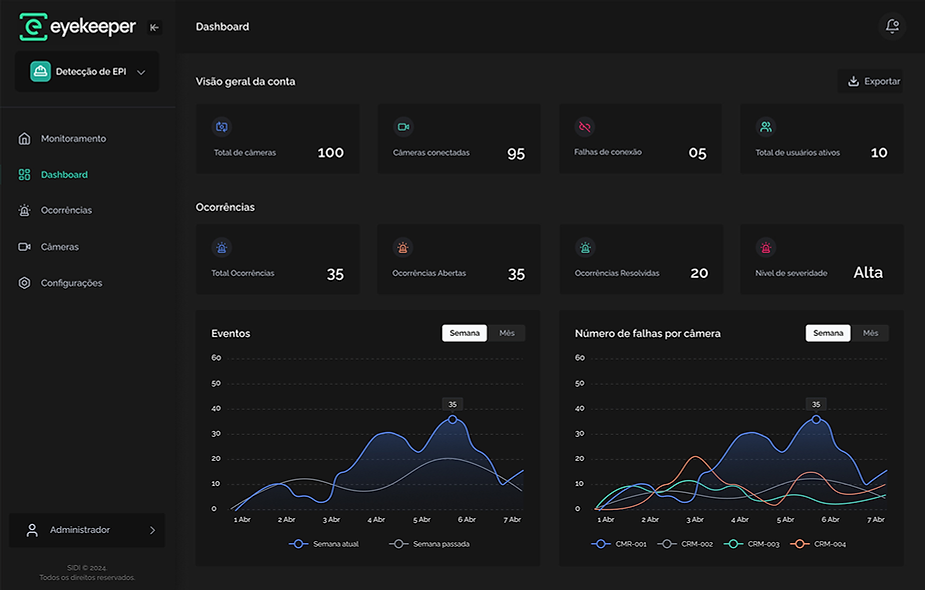Screen dimensions: 925x590
Task: Click the Ocorrências Abertas siren icon
Action: point(403,248)
